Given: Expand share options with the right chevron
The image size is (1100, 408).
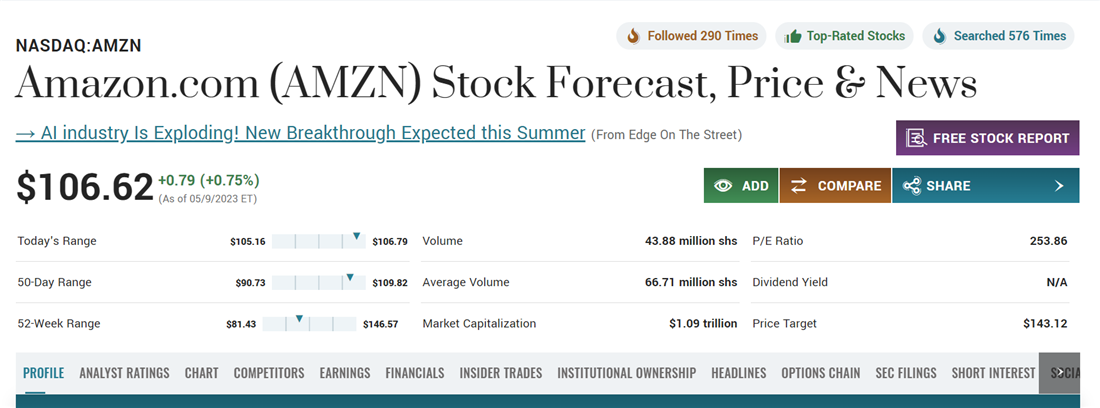Looking at the screenshot, I should click(x=1059, y=186).
